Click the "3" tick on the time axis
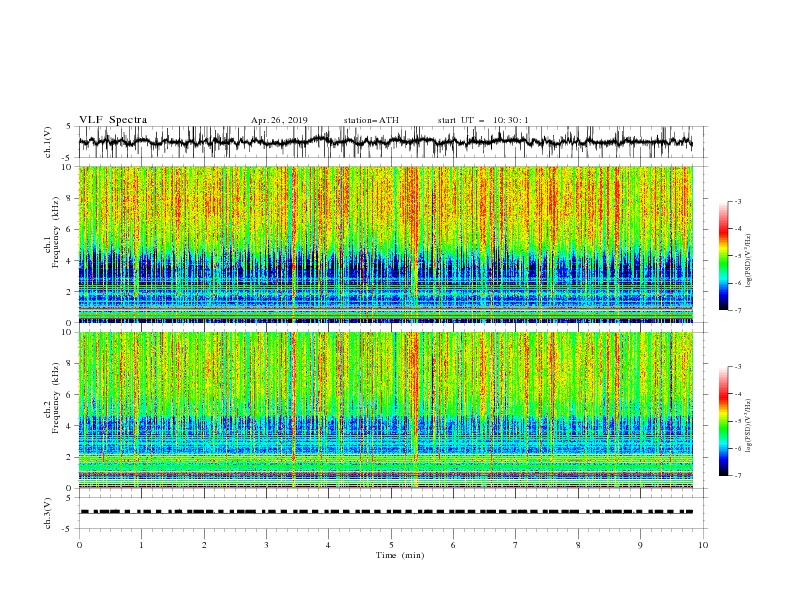 pos(266,545)
